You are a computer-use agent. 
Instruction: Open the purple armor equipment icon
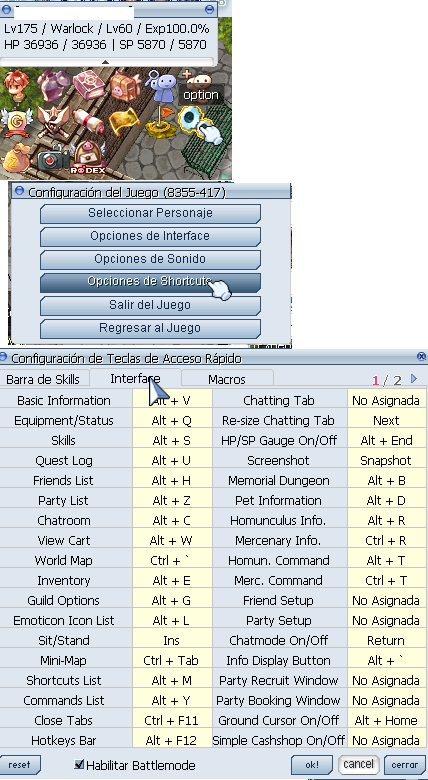[54, 86]
